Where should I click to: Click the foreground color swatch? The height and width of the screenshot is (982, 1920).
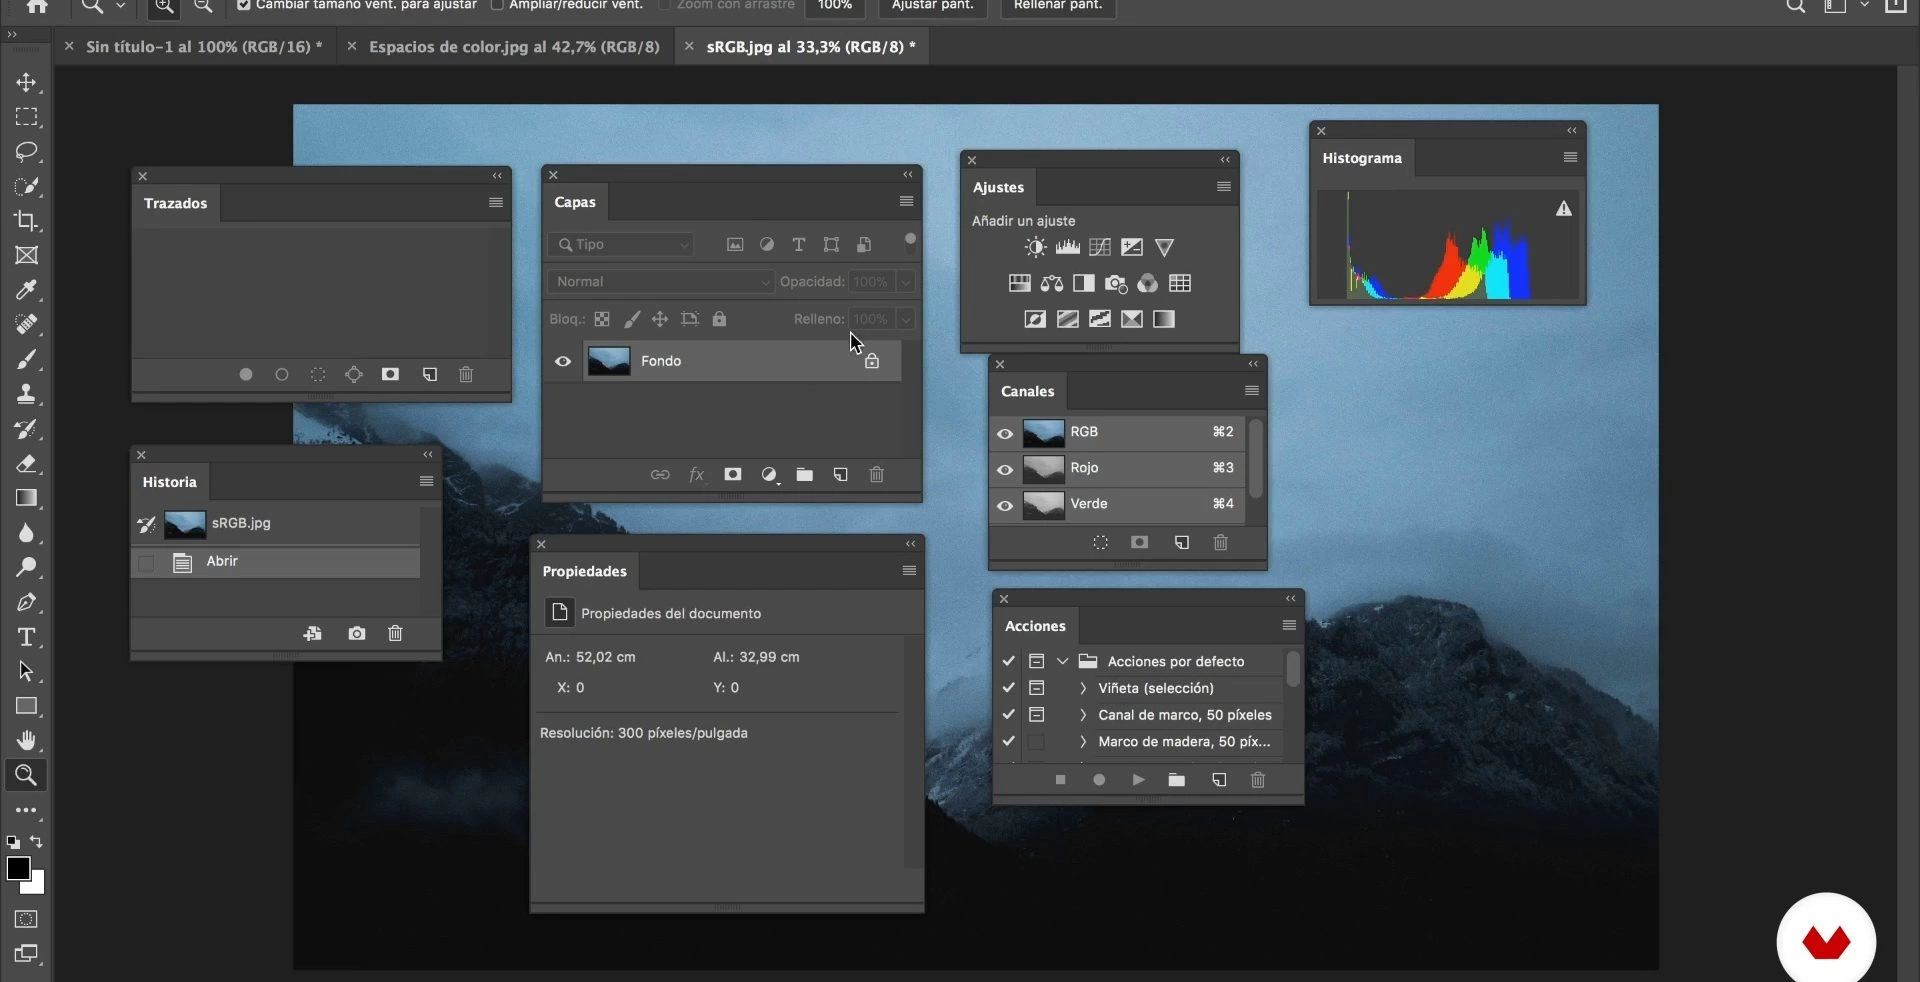[x=18, y=868]
